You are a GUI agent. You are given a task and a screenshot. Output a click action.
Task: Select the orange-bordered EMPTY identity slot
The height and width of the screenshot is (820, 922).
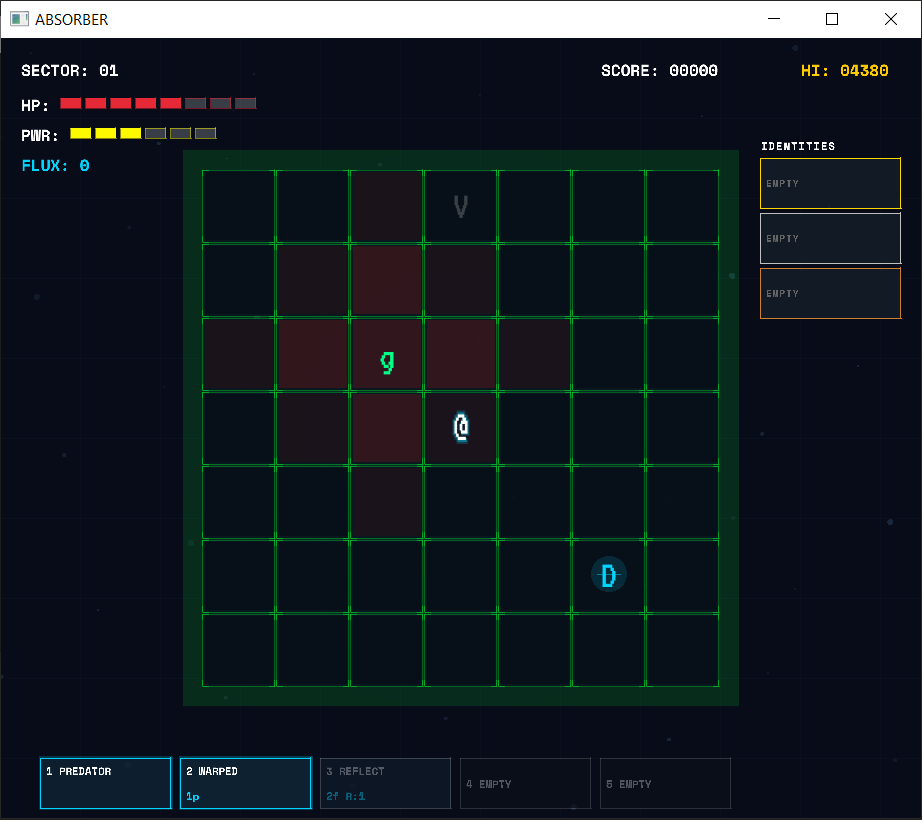pos(830,293)
